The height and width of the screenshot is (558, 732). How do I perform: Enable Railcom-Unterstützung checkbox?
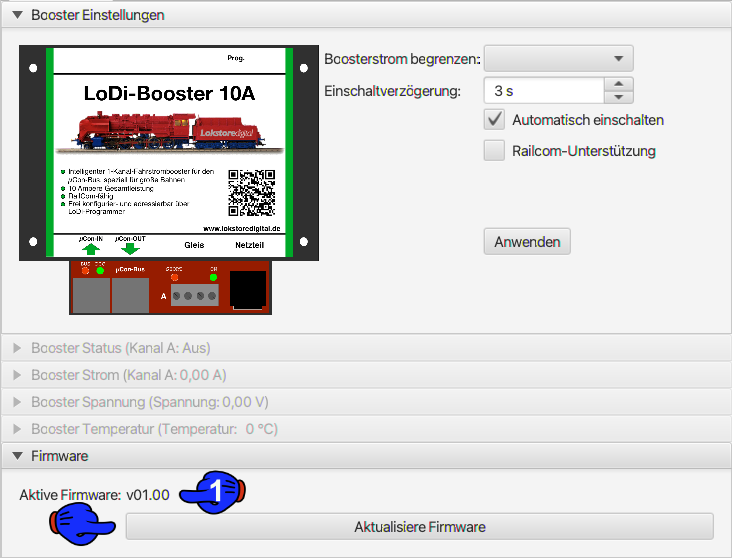coord(494,150)
